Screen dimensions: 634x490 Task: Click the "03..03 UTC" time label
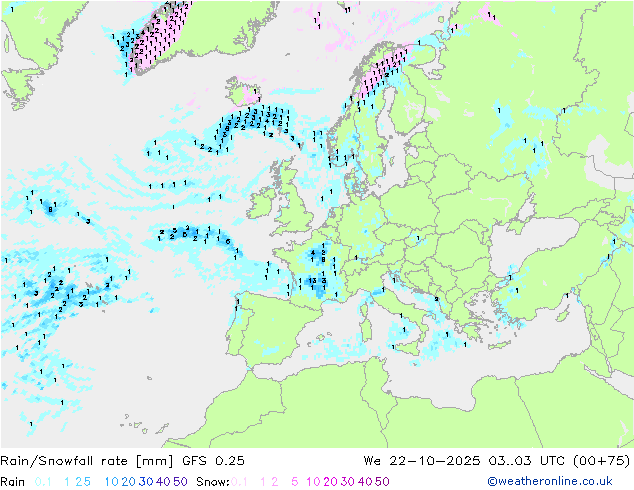pos(526,461)
